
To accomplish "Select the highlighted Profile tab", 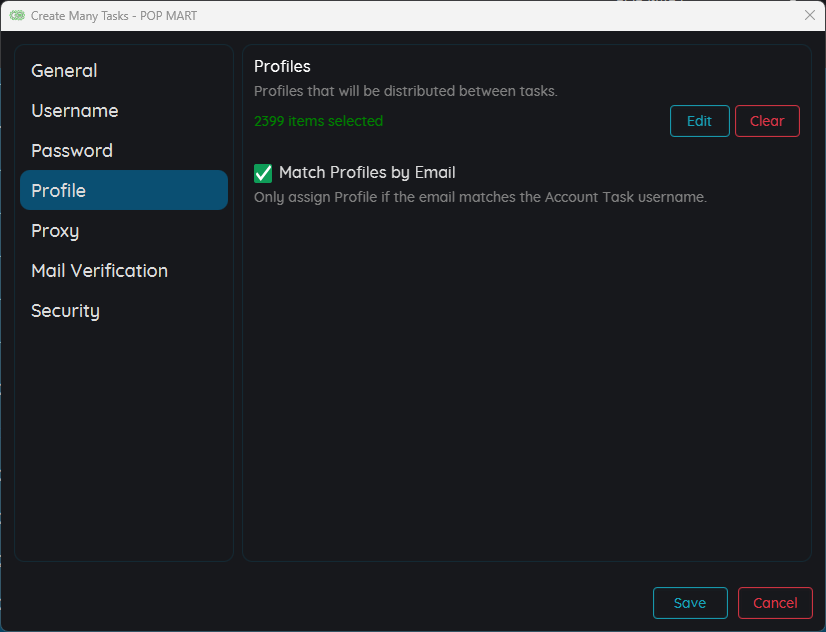I will [x=124, y=190].
